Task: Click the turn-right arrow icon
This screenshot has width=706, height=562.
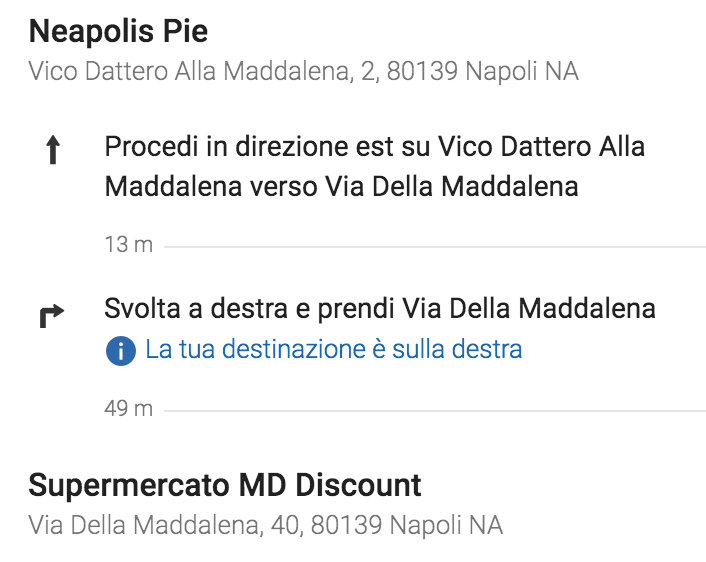Action: tap(52, 316)
